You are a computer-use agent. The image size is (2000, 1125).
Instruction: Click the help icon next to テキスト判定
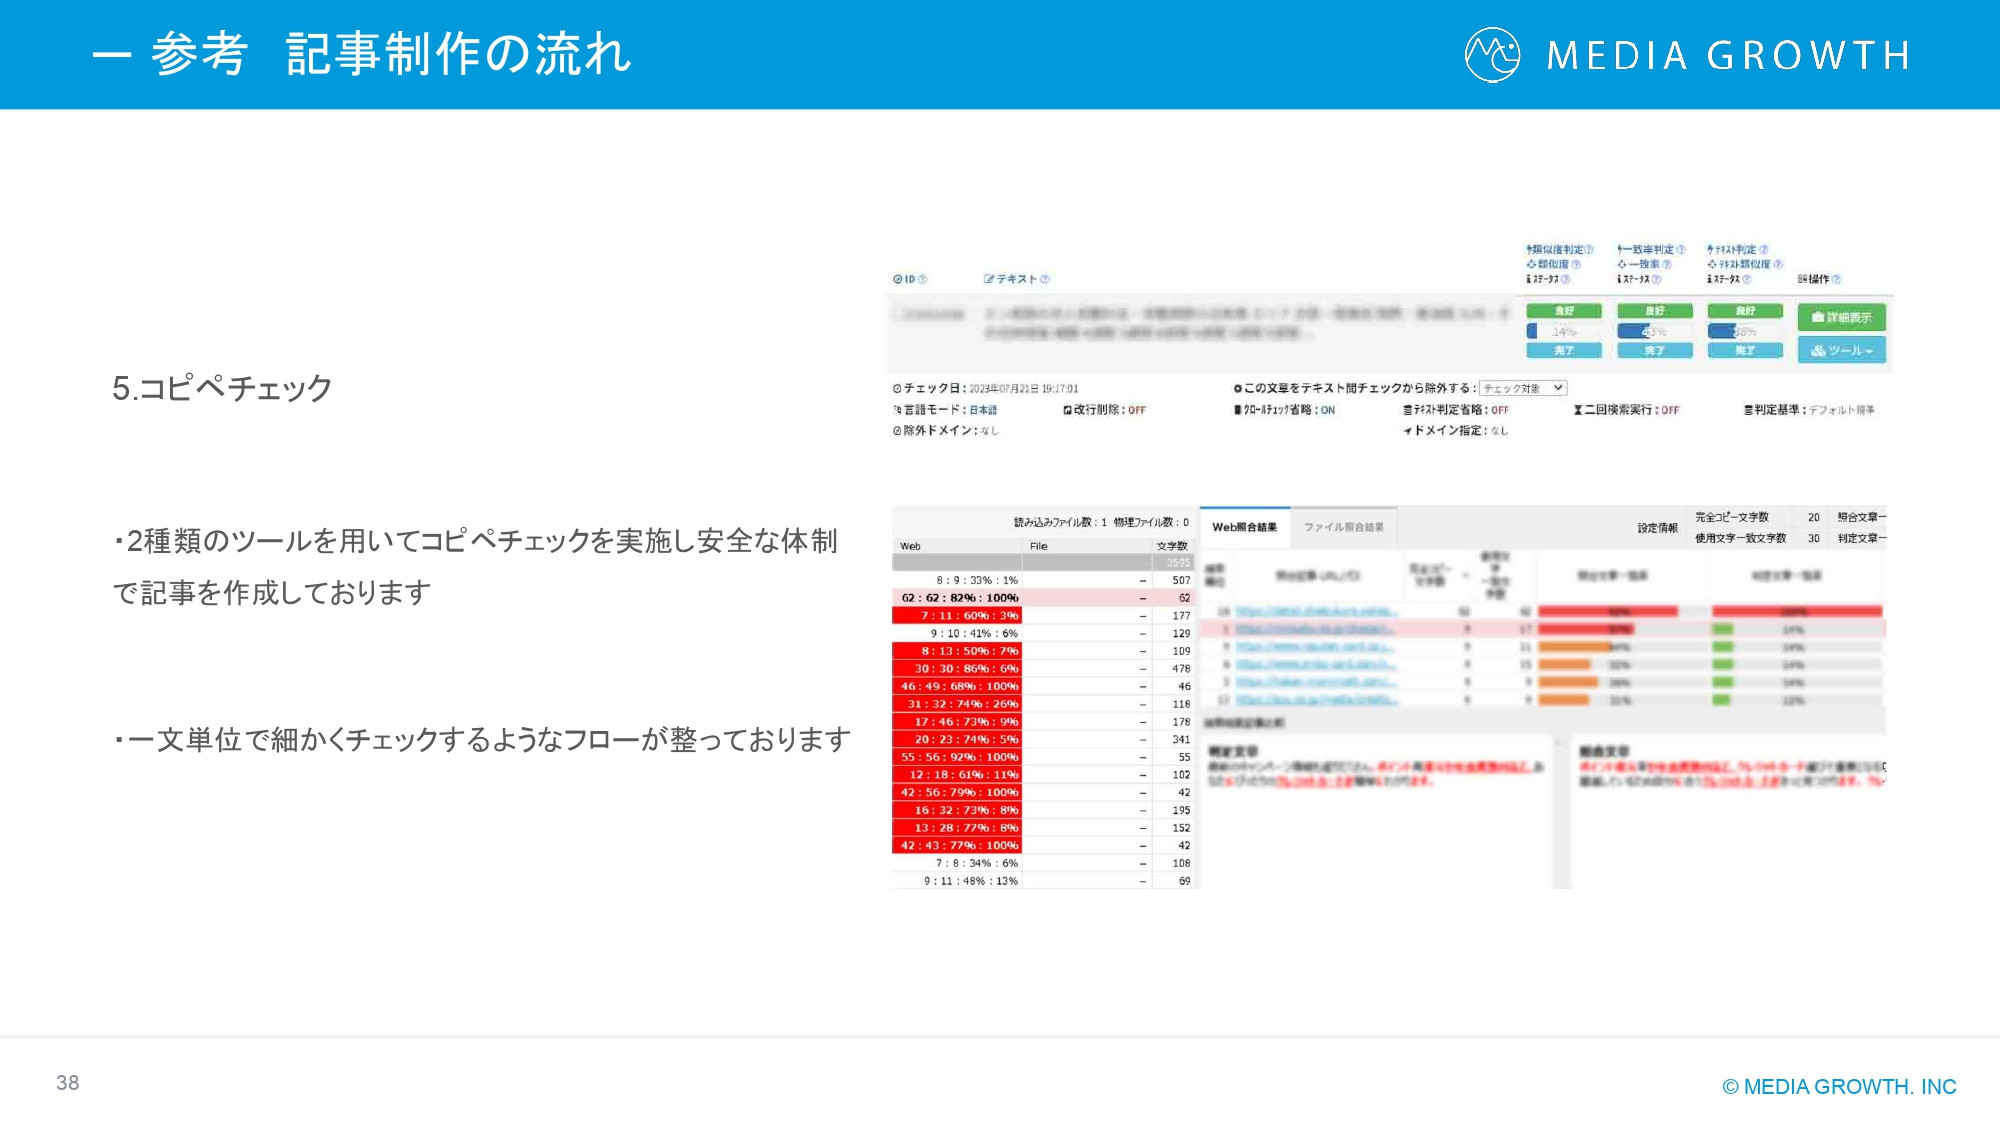[x=1764, y=250]
